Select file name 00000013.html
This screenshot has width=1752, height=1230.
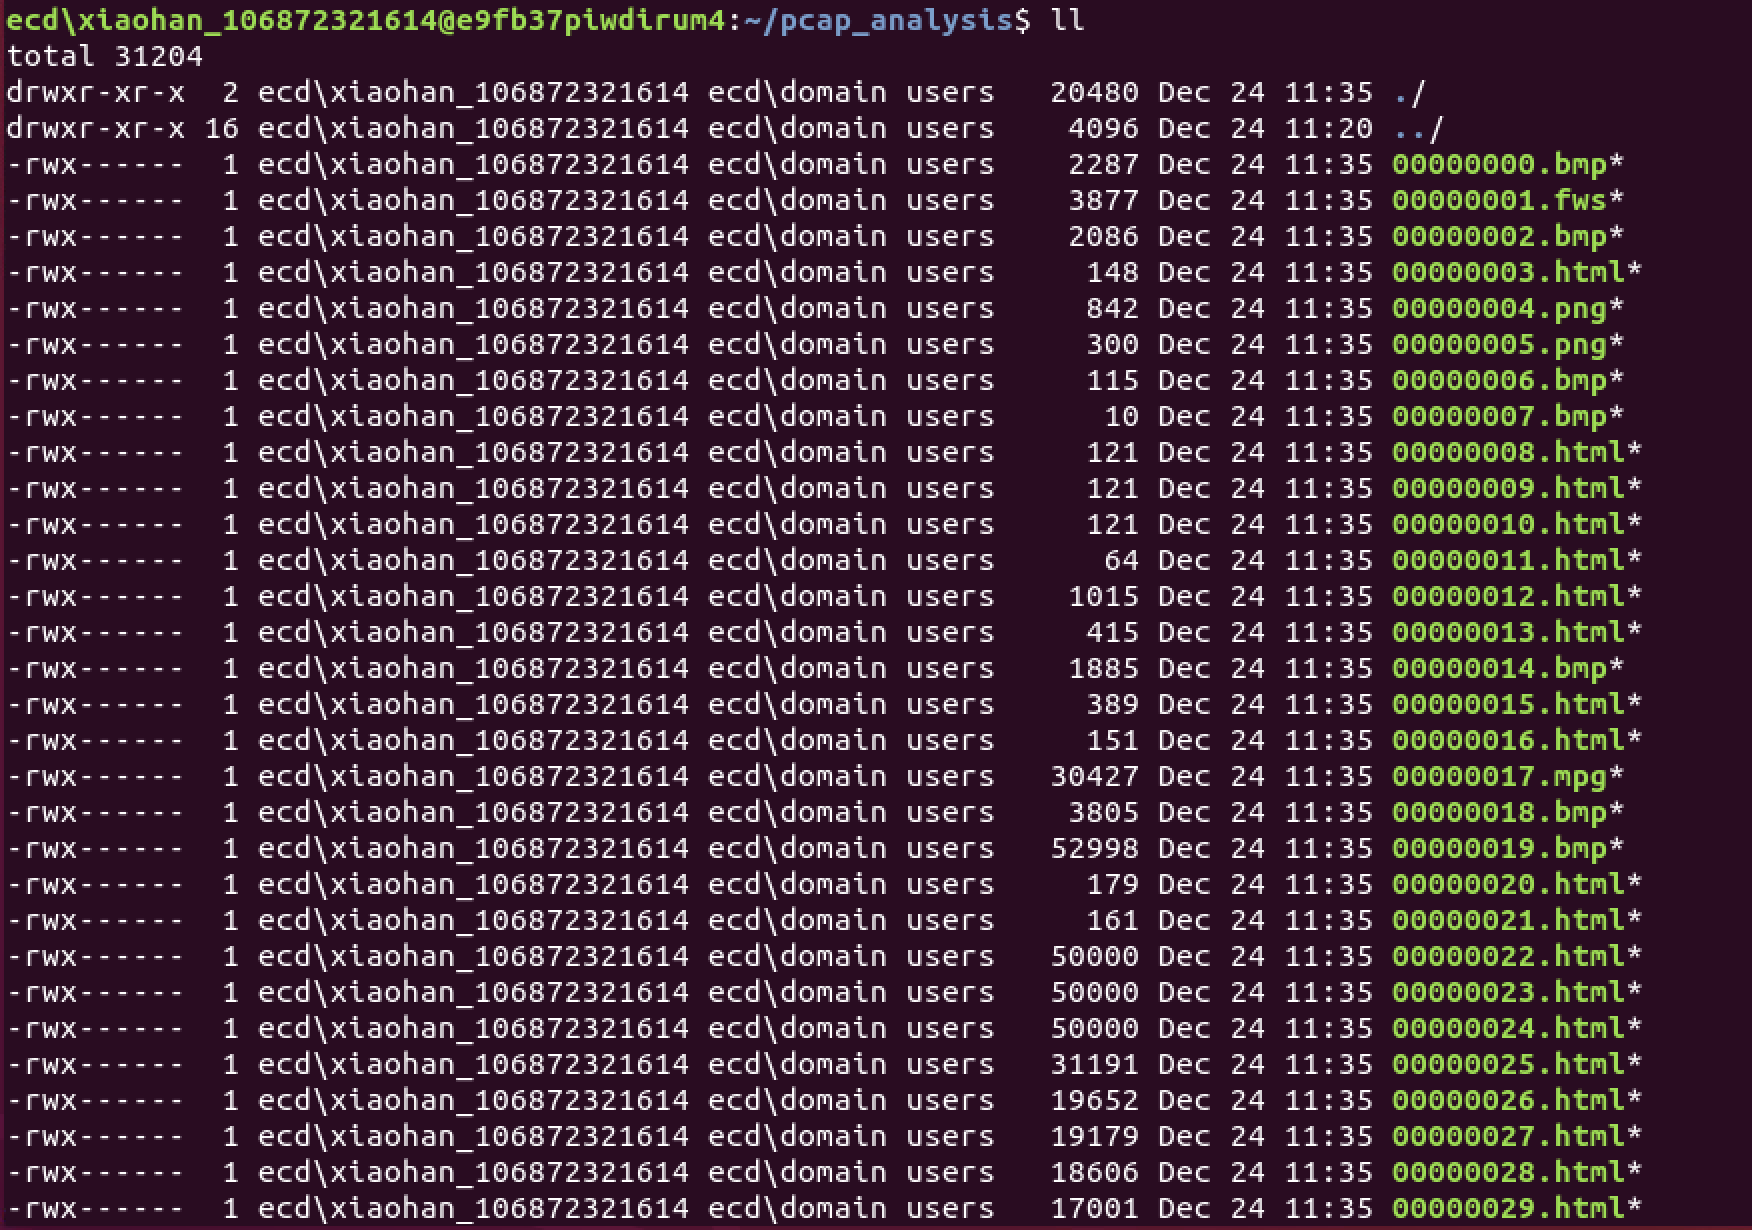[x=1508, y=632]
